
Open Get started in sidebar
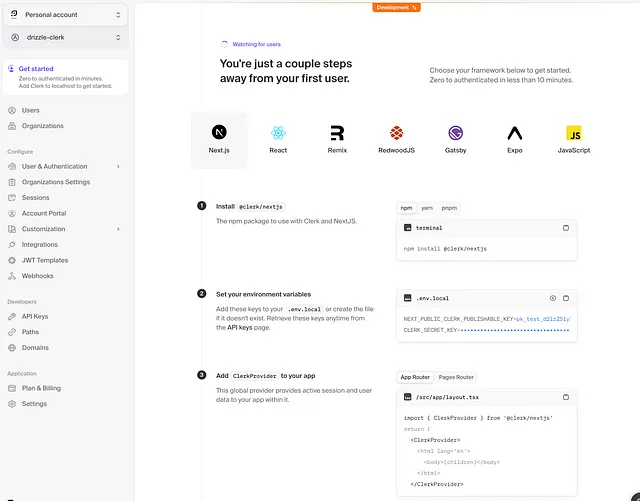click(x=65, y=77)
